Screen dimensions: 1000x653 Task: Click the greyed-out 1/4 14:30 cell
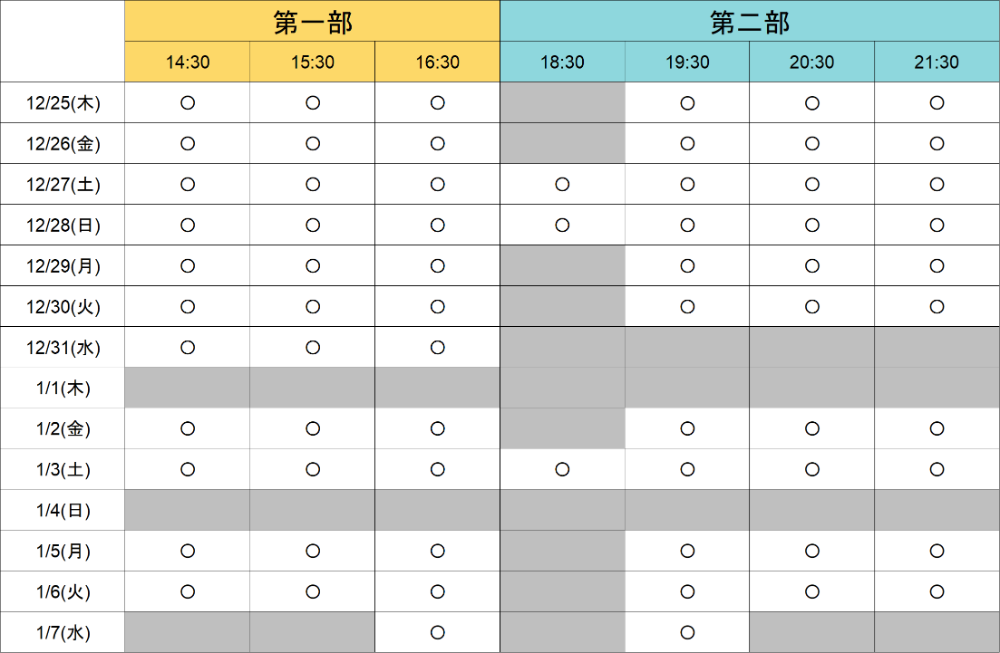coord(187,510)
